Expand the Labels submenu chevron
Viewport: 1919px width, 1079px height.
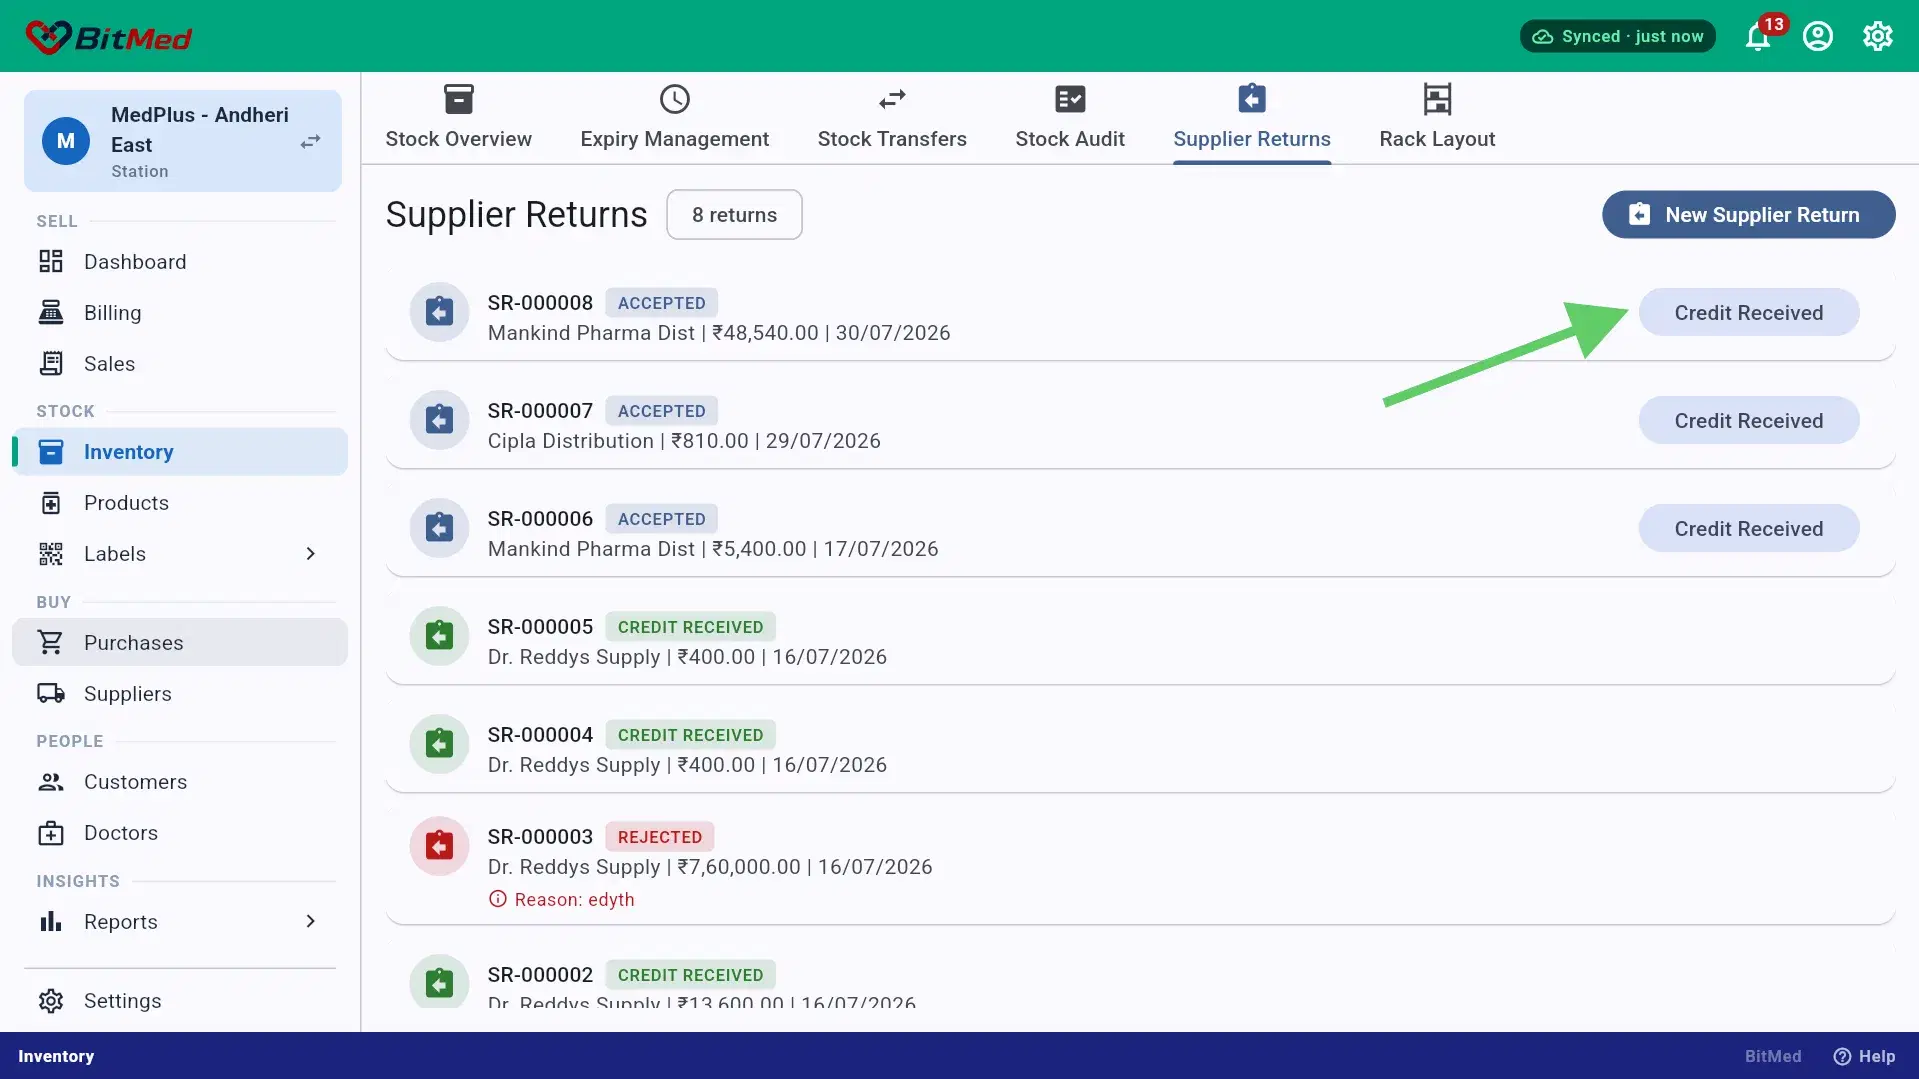coord(311,554)
